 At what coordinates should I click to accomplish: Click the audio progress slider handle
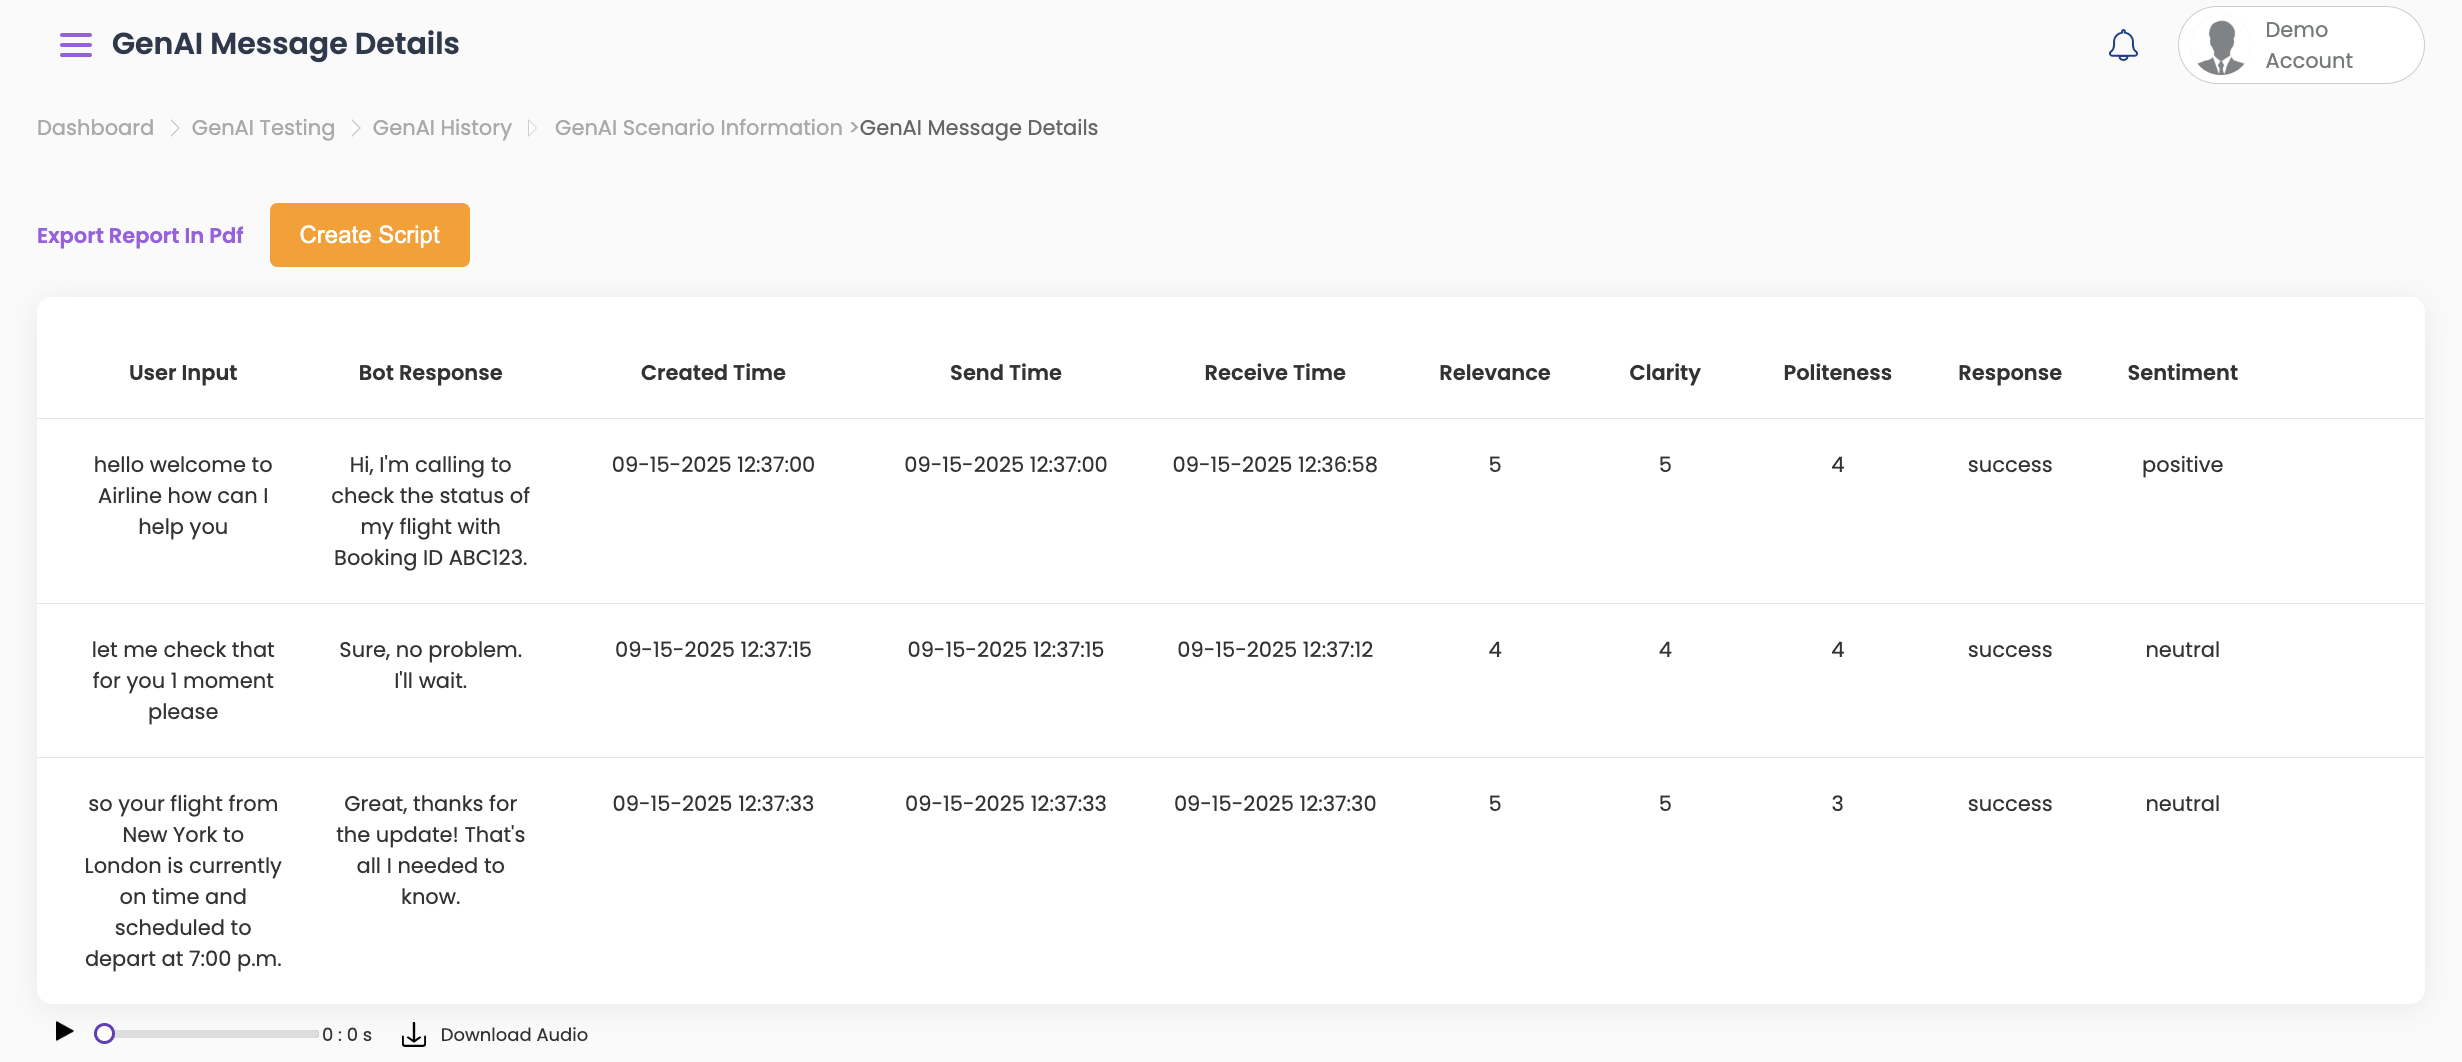(104, 1034)
